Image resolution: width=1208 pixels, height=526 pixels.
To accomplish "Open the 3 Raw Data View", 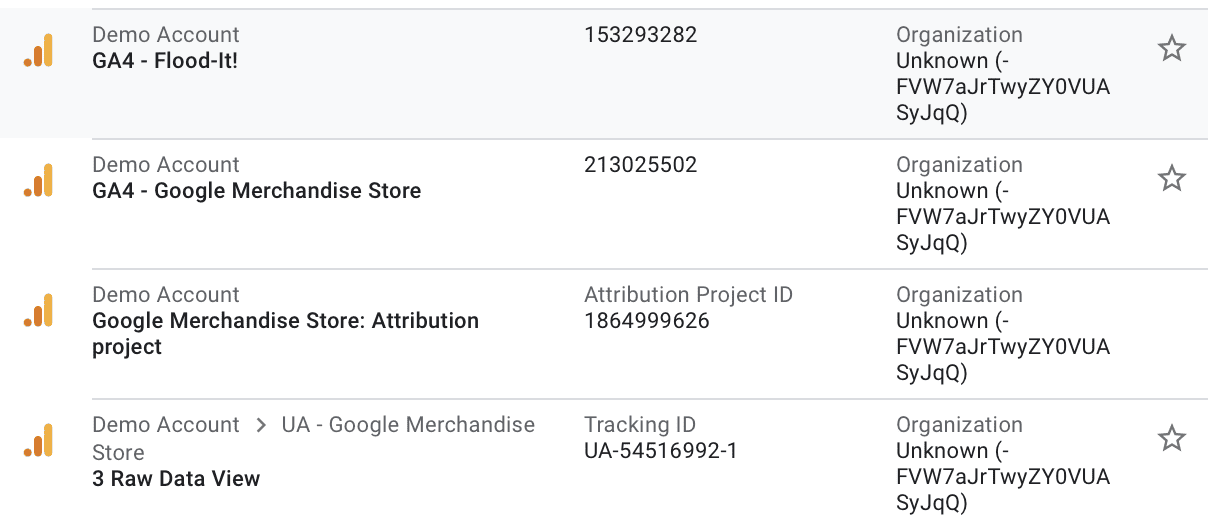I will (x=176, y=479).
